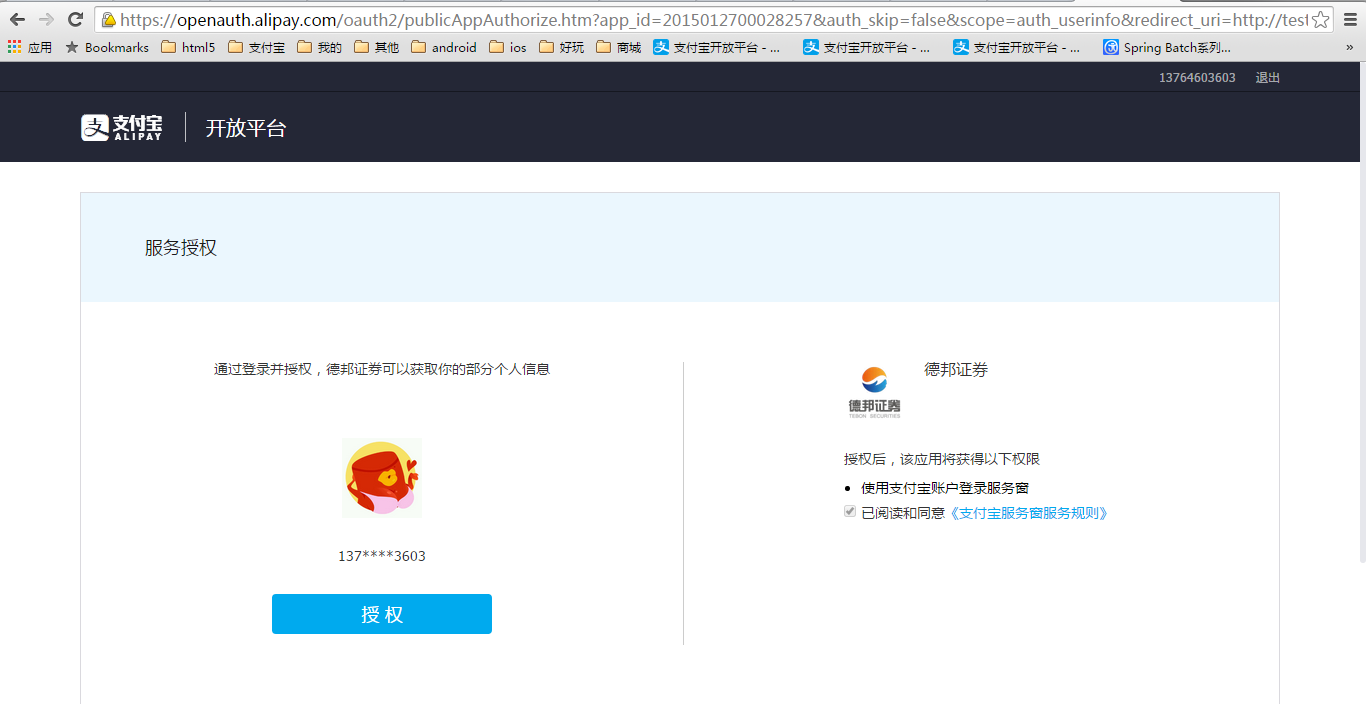Click the red envelope user avatar

(382, 478)
